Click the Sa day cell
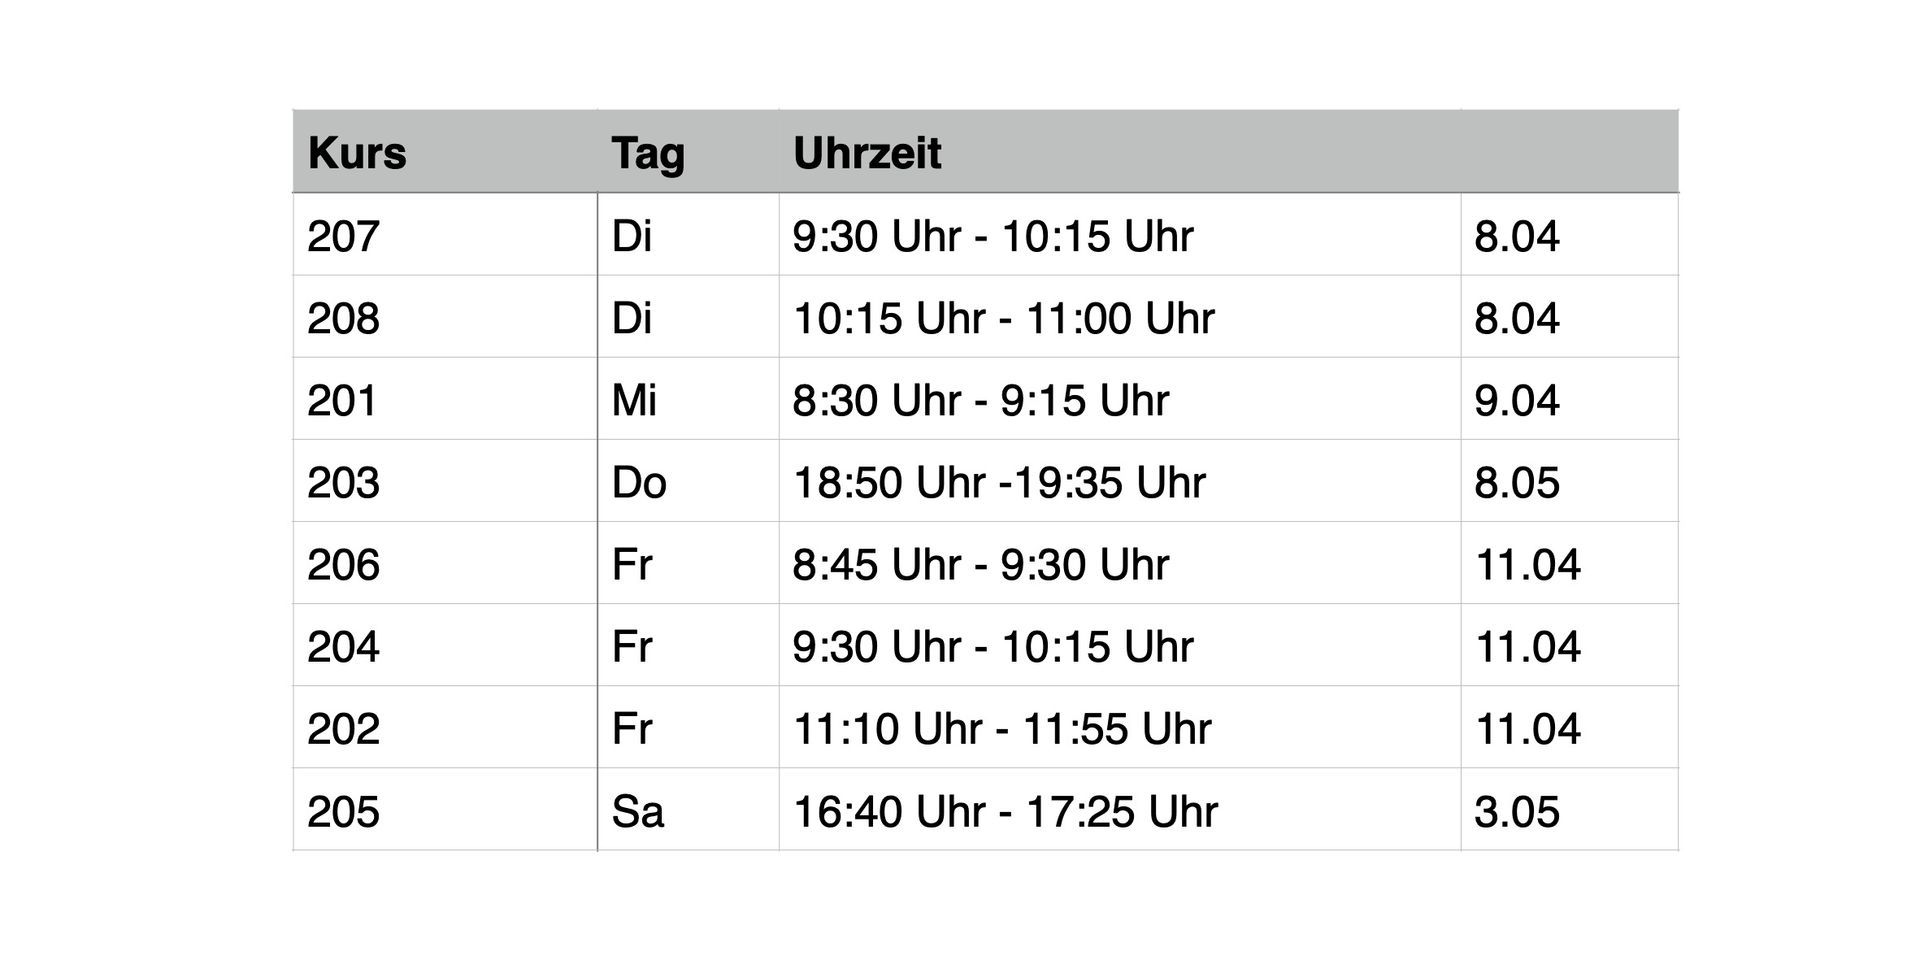Image resolution: width=1920 pixels, height=960 pixels. point(688,809)
